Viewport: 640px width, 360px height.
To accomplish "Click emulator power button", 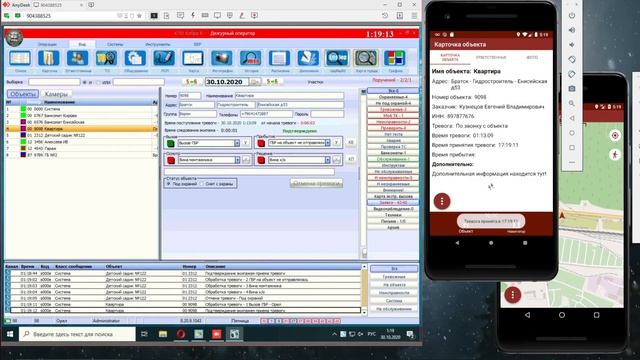I will [x=572, y=16].
